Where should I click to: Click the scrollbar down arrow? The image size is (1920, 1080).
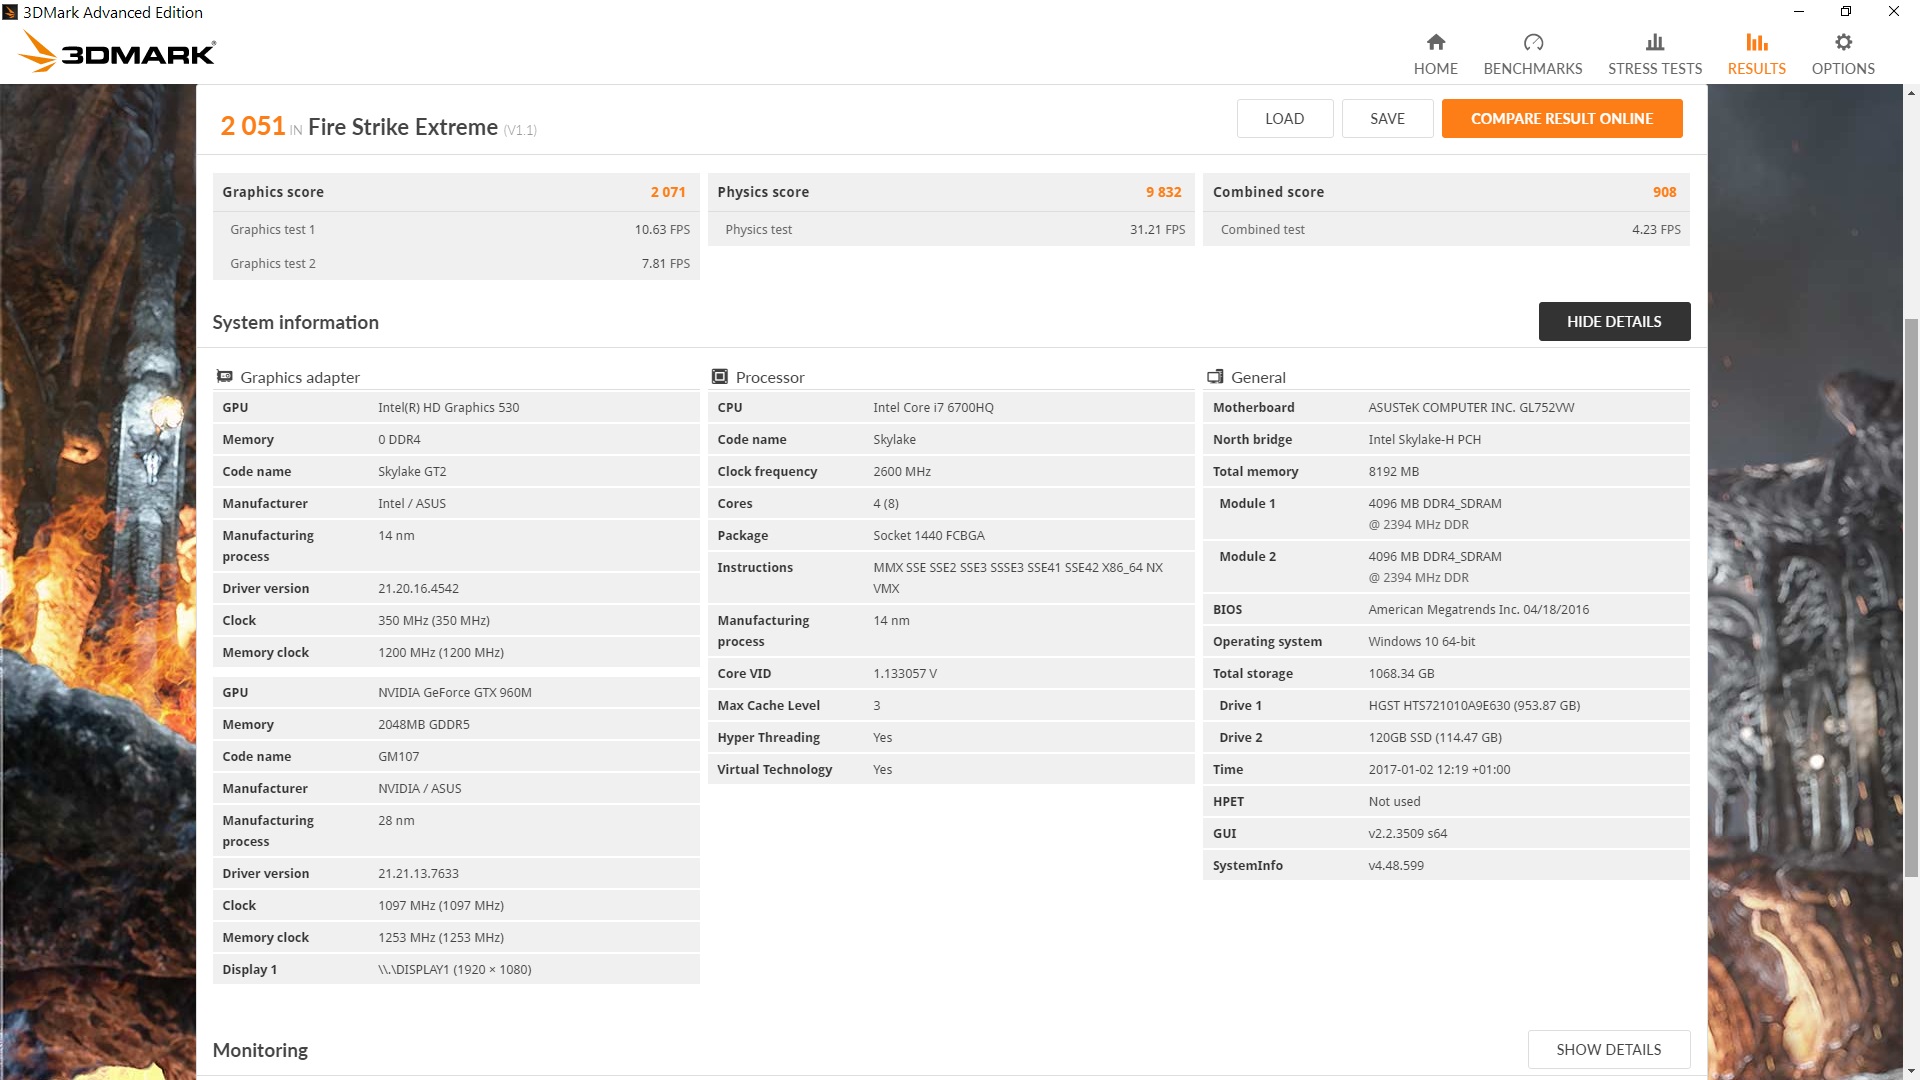pos(1911,1072)
